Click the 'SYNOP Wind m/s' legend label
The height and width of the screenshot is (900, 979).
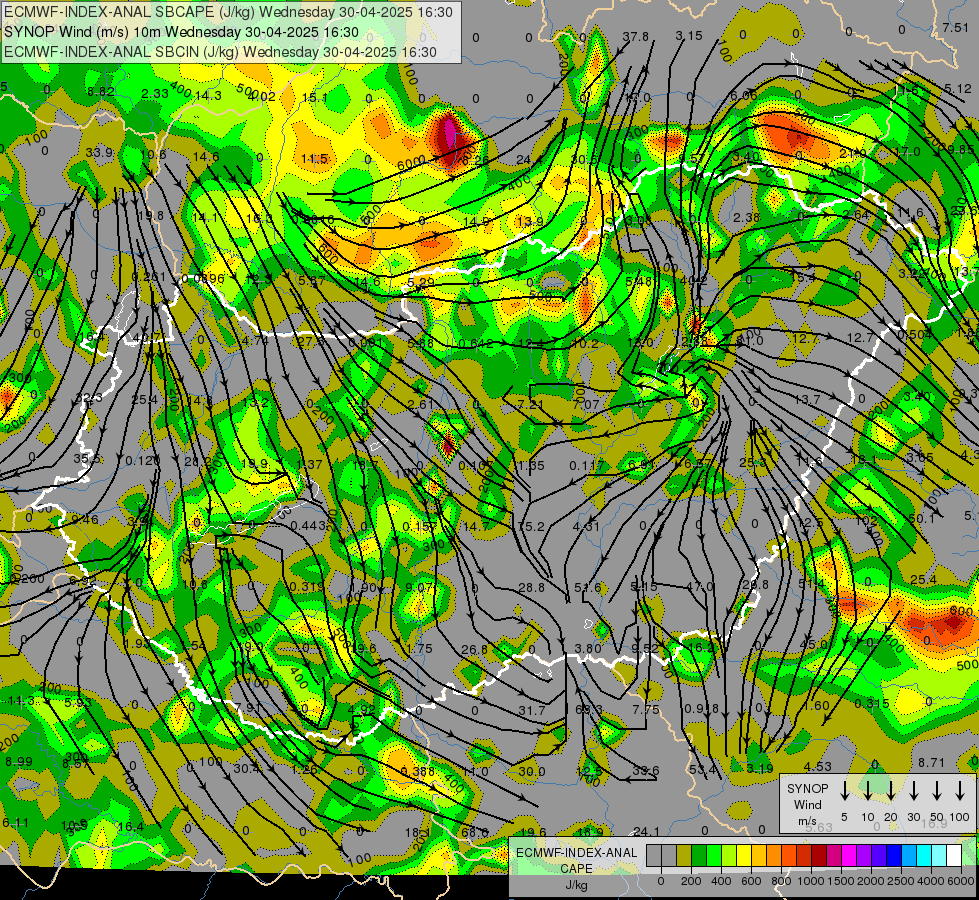(x=807, y=804)
